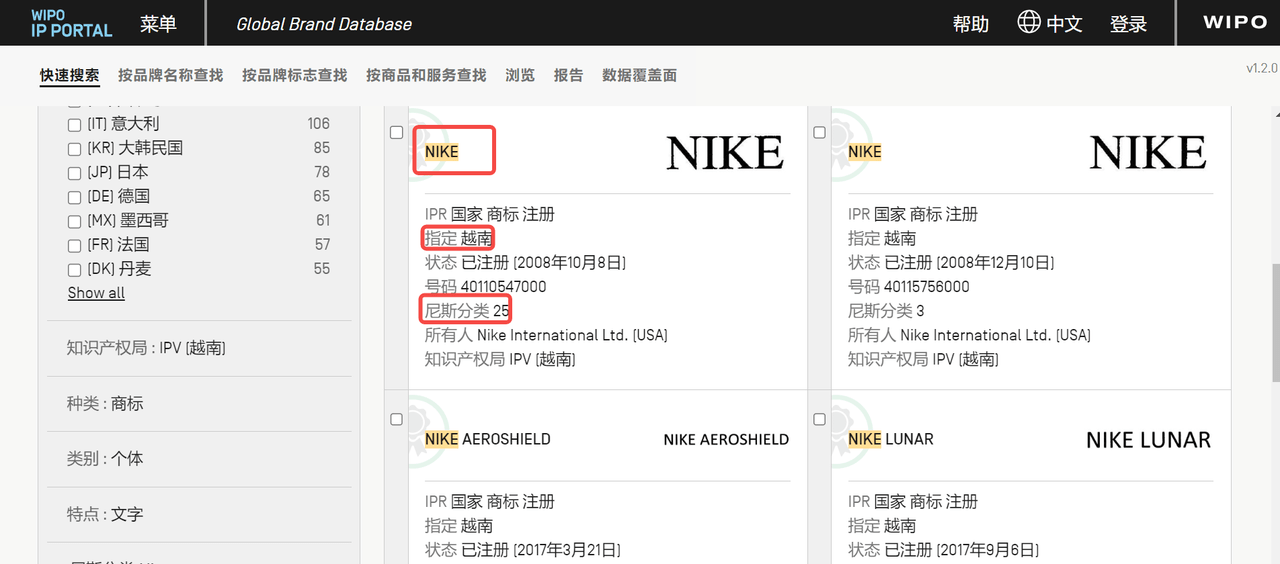Check the [IT] 意大利 filter checkbox
Screen dimensions: 1280x564
coord(74,125)
